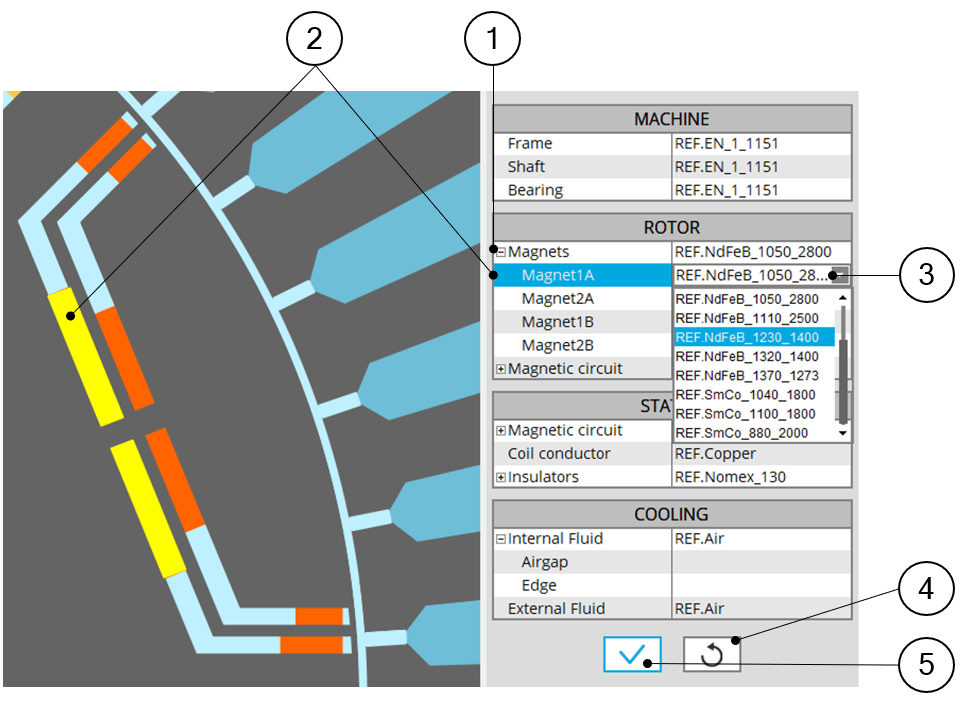
Task: Click the dropdown list scroll down arrow
Action: pyautogui.click(x=843, y=433)
